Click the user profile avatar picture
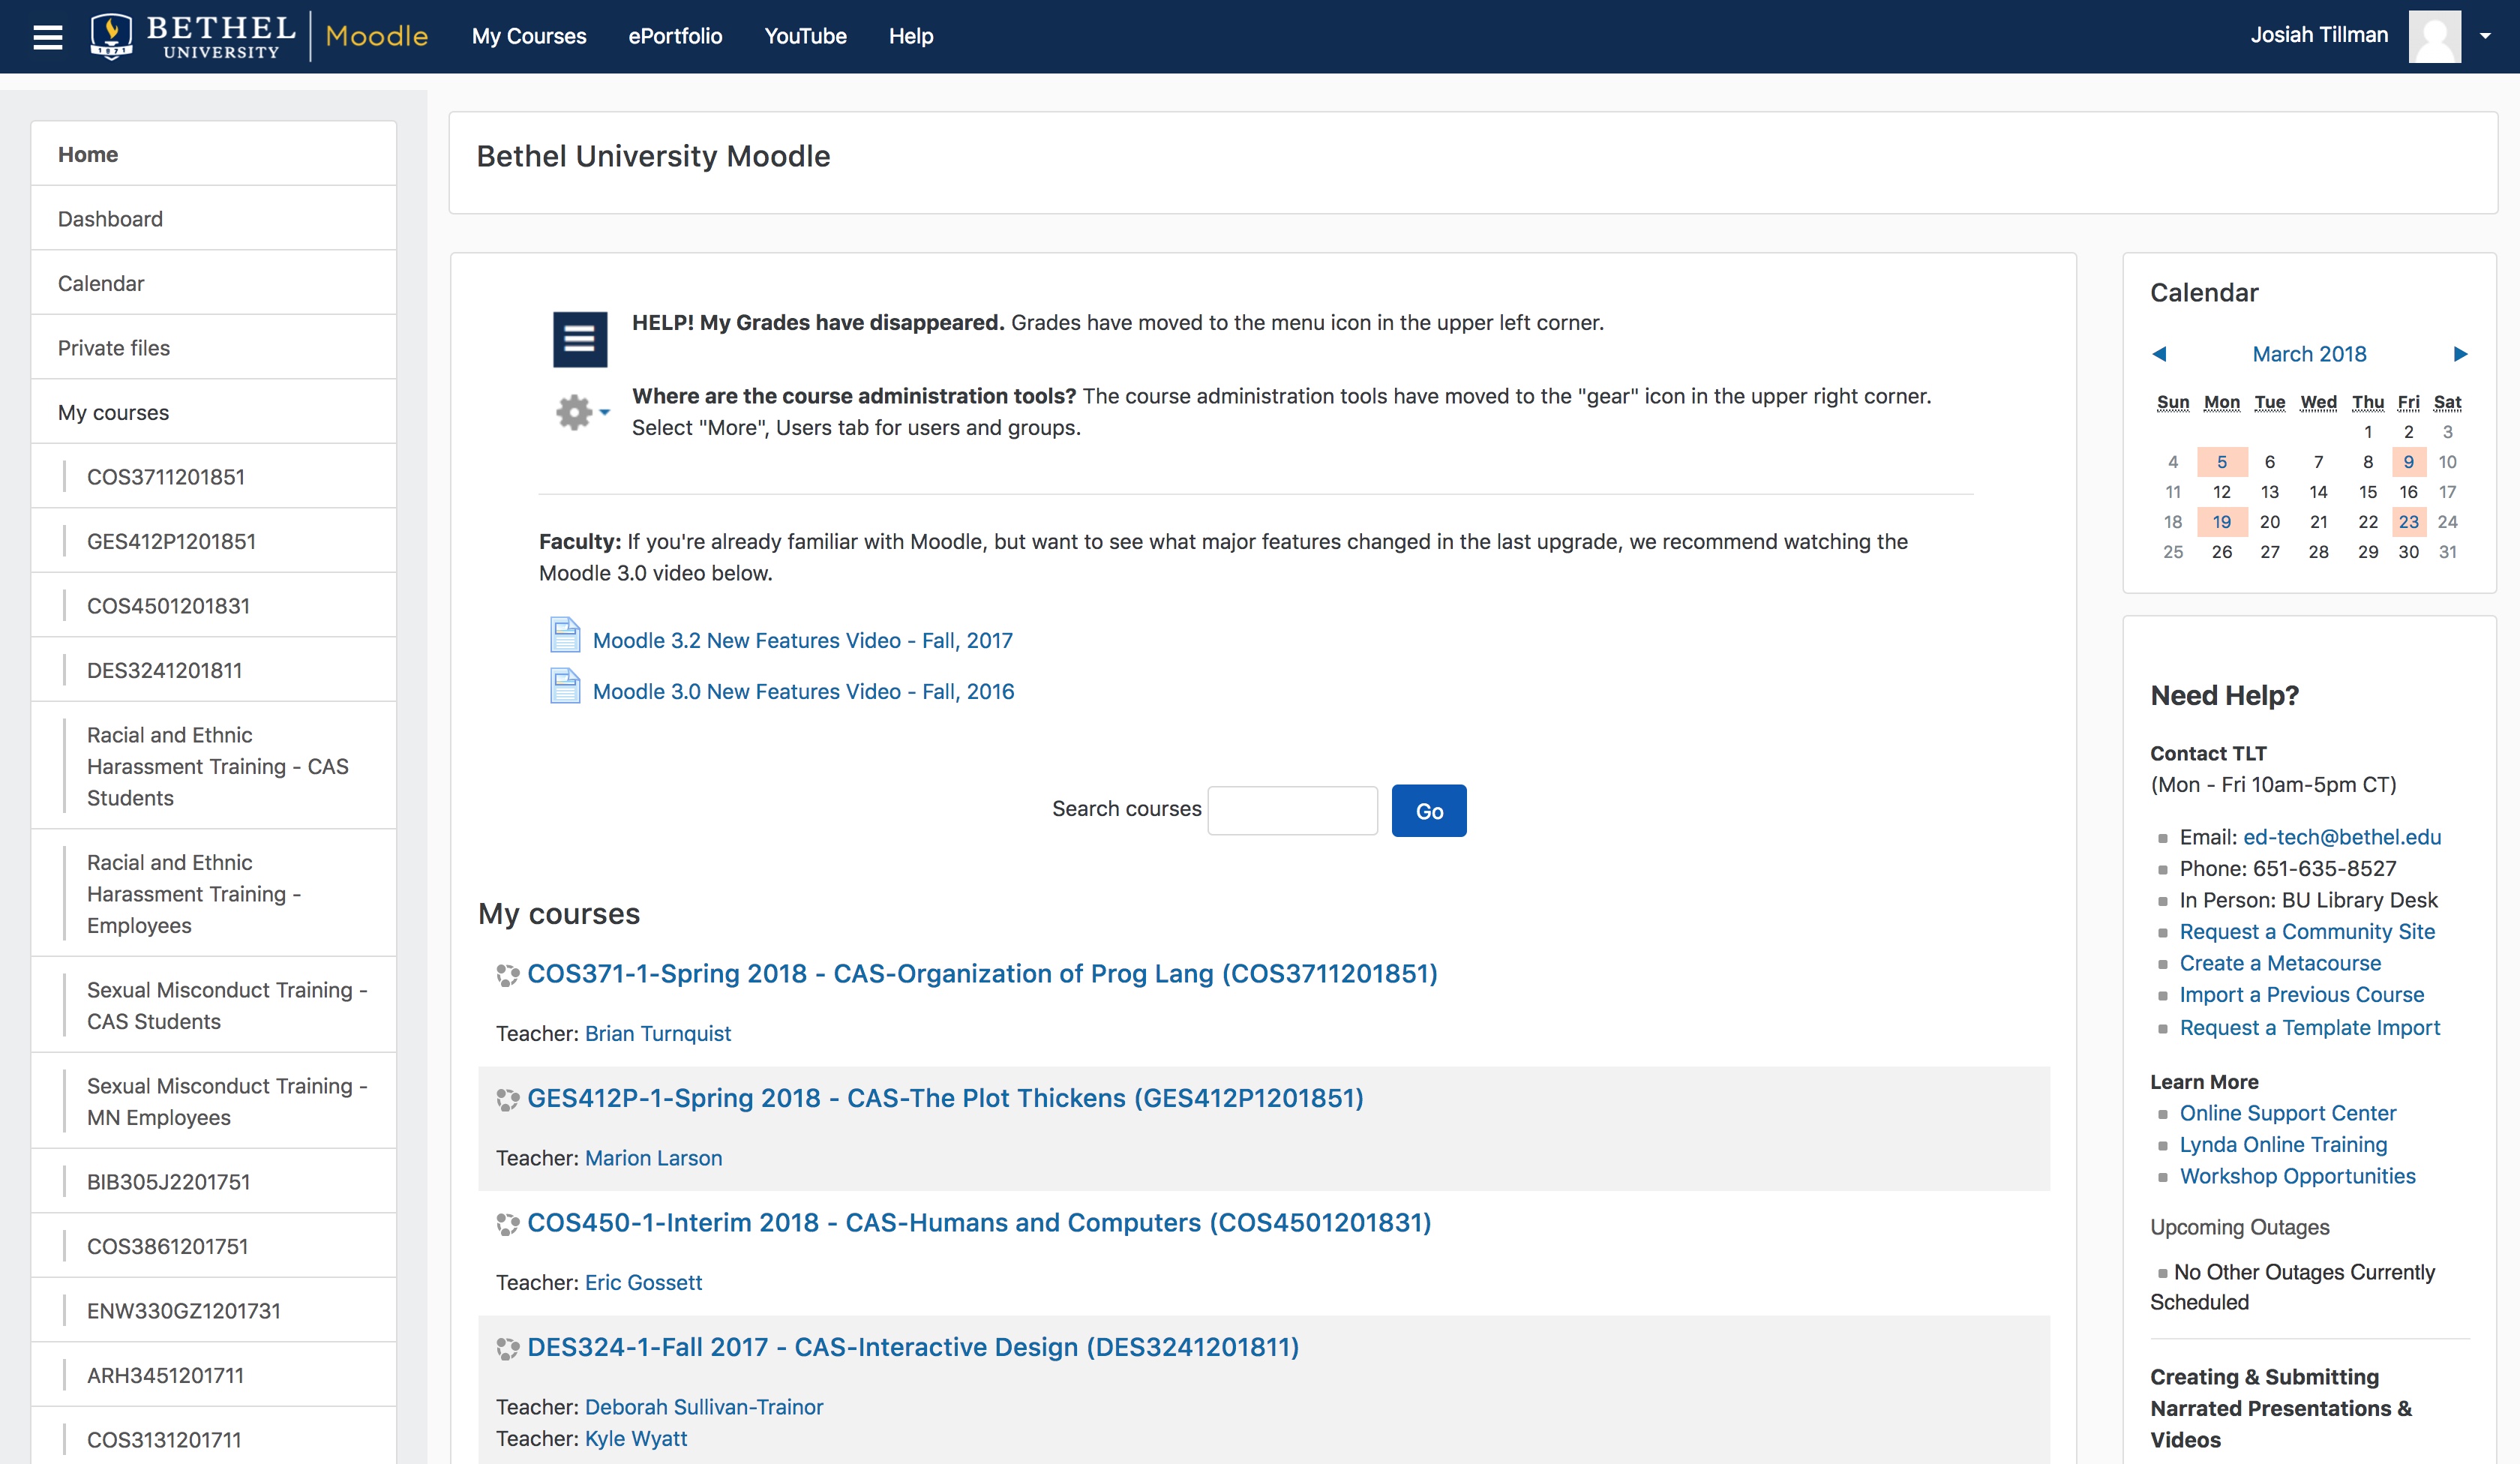The image size is (2520, 1464). [2434, 36]
